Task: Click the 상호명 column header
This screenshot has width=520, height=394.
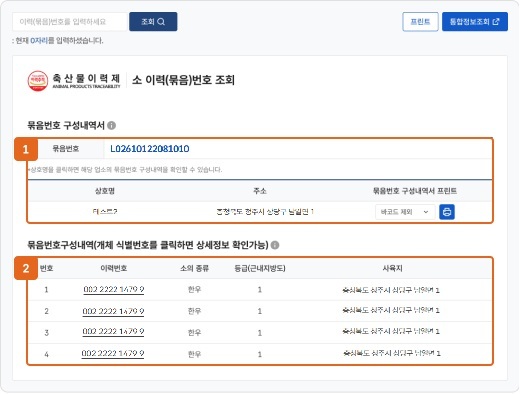Action: coord(105,191)
